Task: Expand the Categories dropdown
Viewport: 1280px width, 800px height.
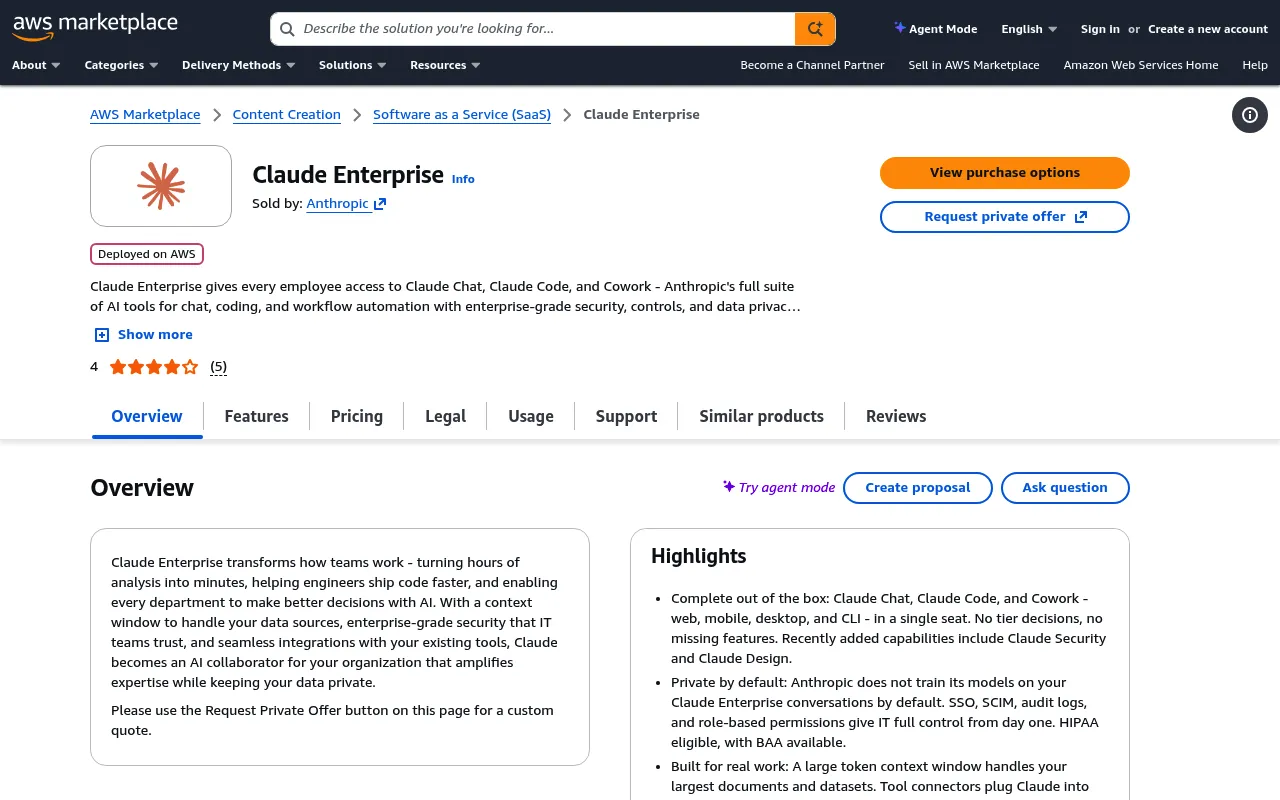Action: coord(121,65)
